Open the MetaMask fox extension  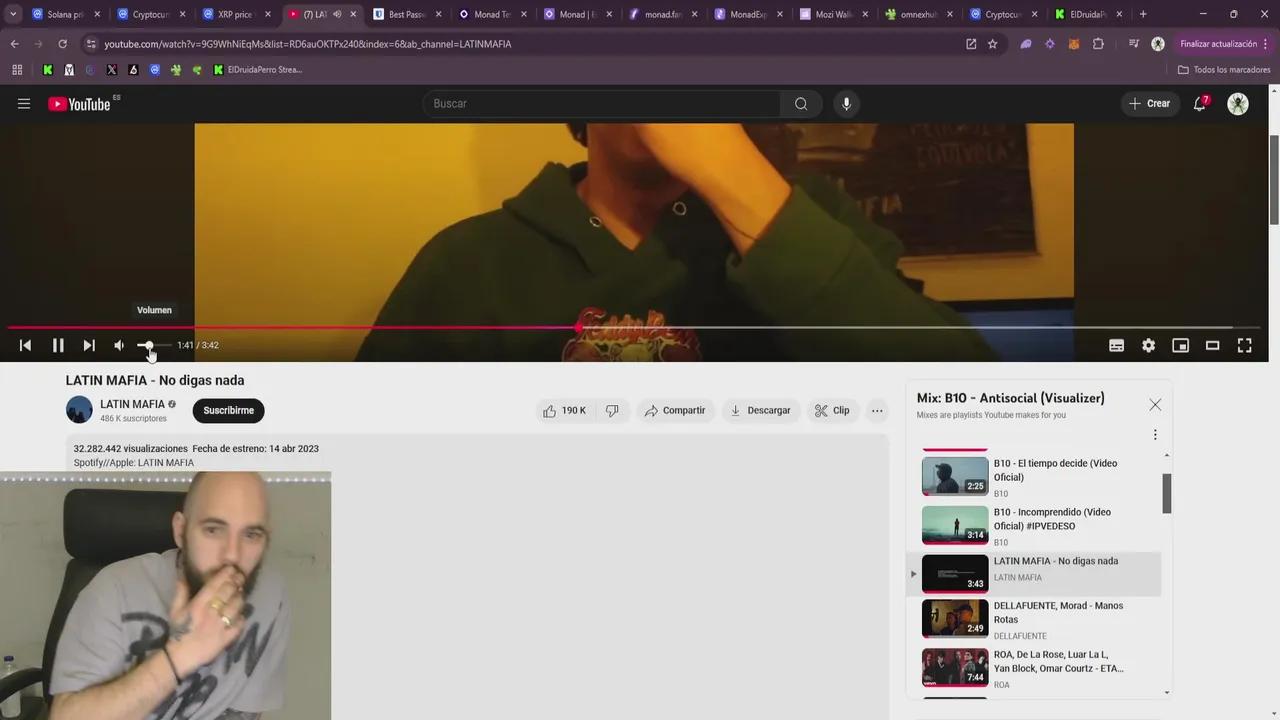(1074, 44)
